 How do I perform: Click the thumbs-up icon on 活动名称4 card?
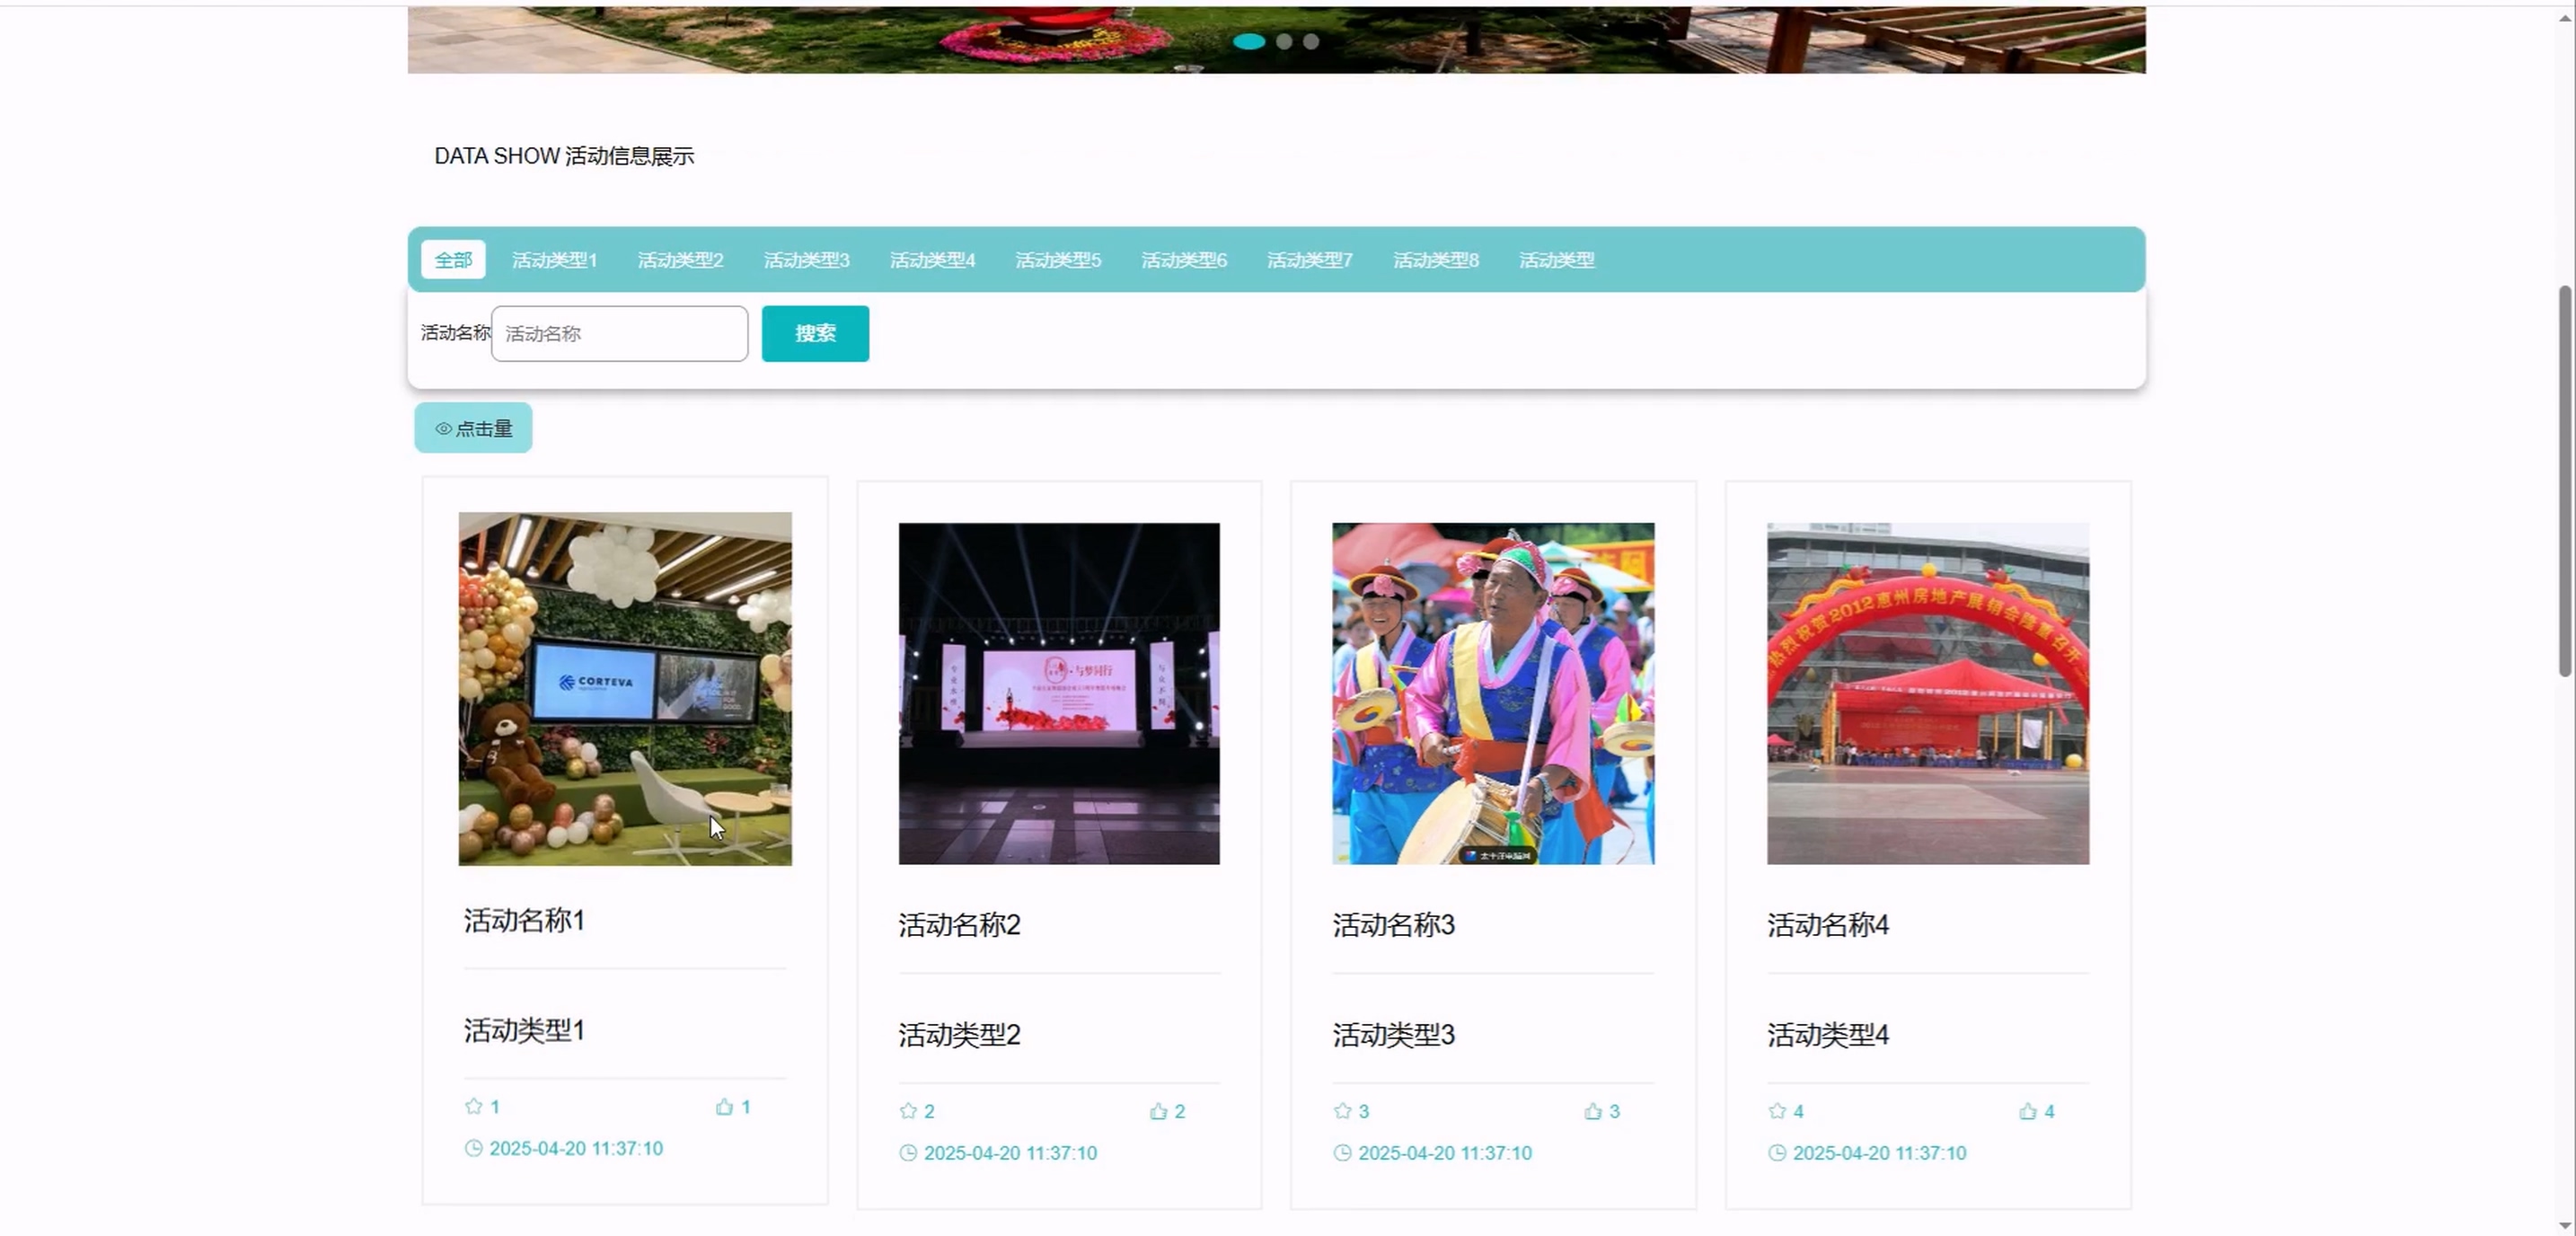pos(2027,1111)
